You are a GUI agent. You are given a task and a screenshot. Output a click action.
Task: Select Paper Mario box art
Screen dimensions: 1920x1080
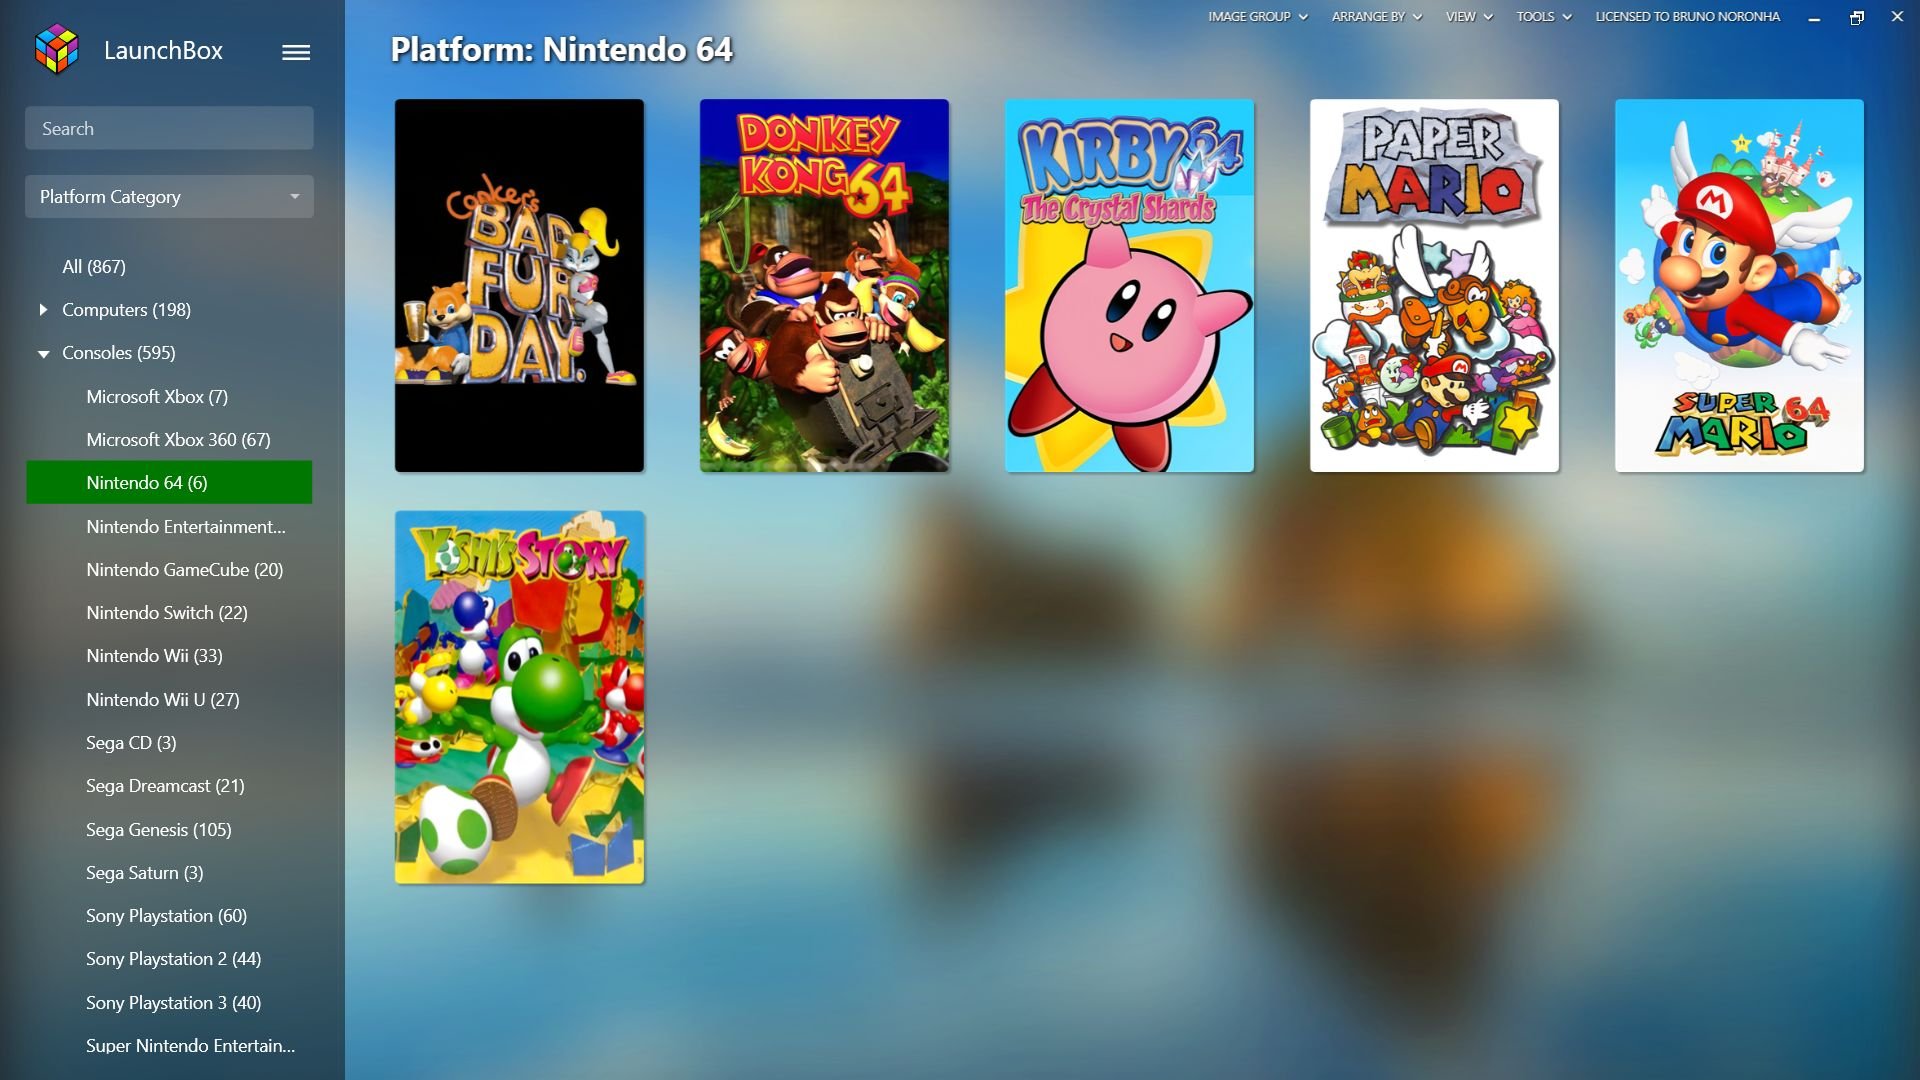[1434, 285]
